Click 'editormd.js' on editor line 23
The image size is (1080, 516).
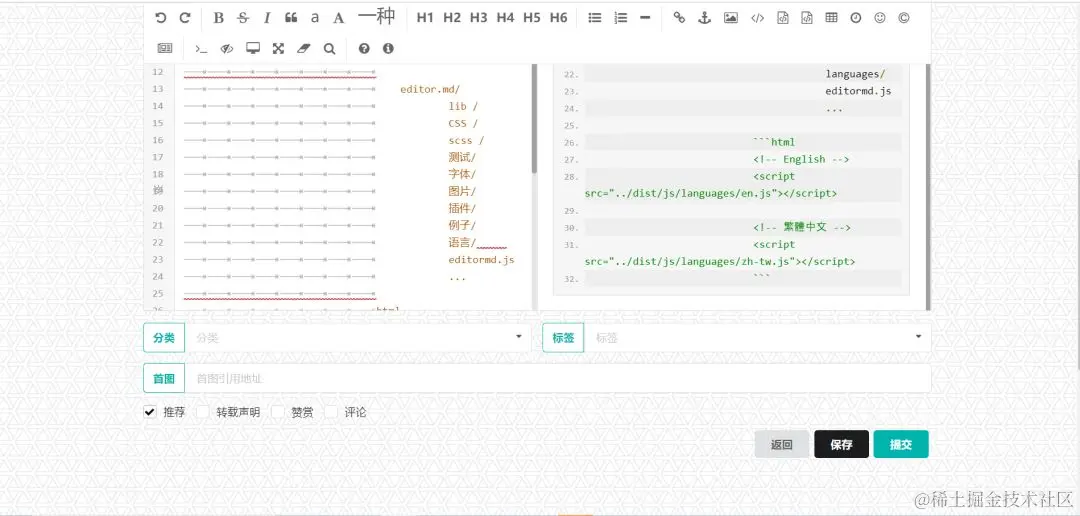click(x=481, y=260)
